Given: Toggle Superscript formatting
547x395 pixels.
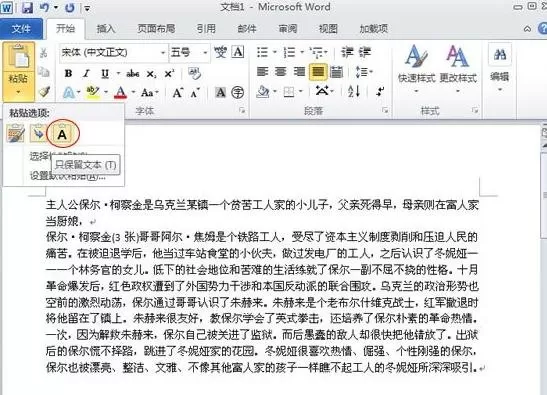Looking at the screenshot, I should [x=169, y=74].
